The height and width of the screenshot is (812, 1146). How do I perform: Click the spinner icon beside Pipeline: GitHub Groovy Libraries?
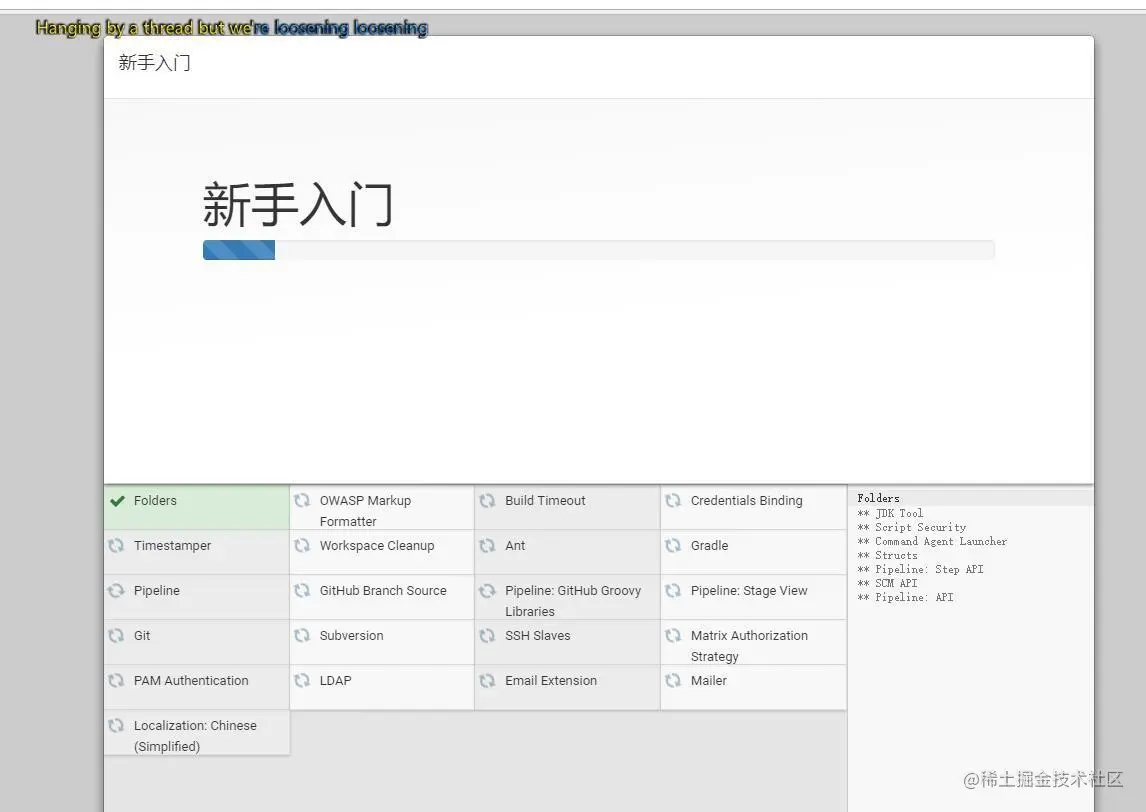[x=487, y=591]
